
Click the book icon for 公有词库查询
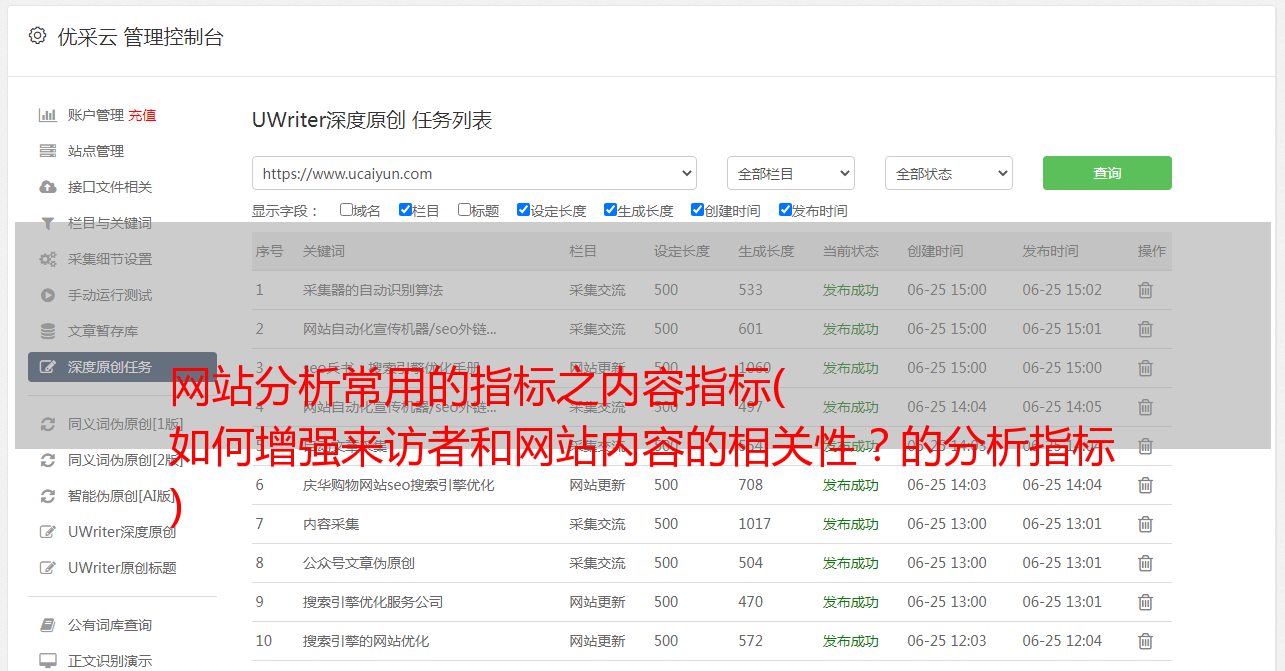[47, 625]
